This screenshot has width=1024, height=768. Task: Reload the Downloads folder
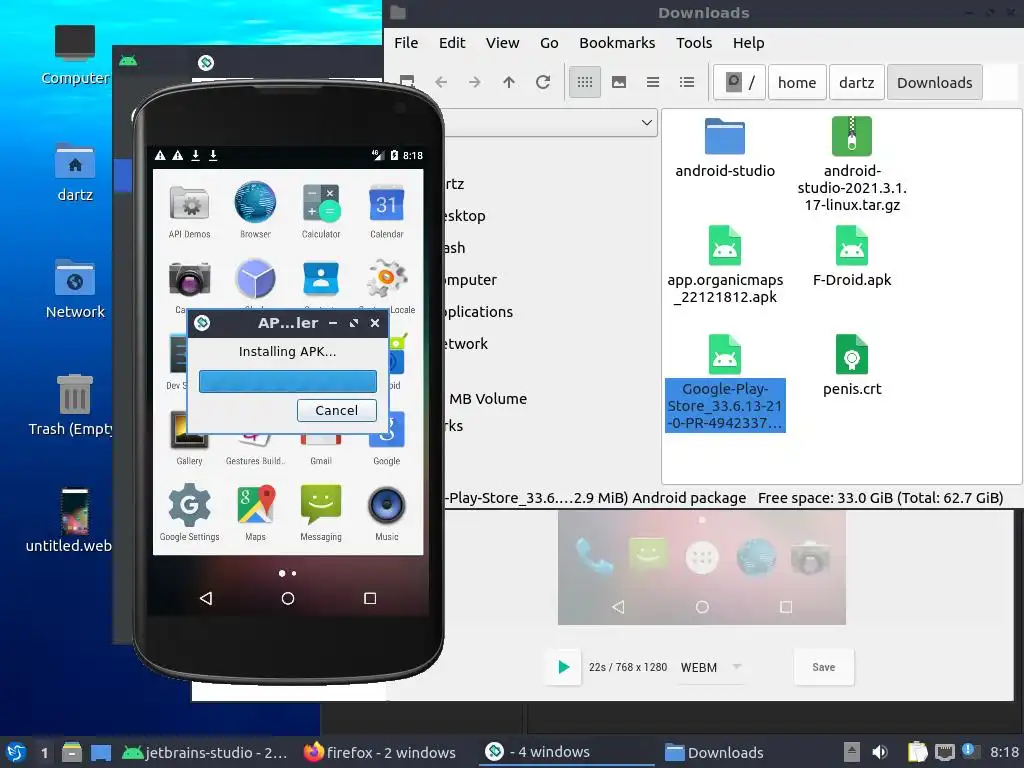[x=543, y=82]
